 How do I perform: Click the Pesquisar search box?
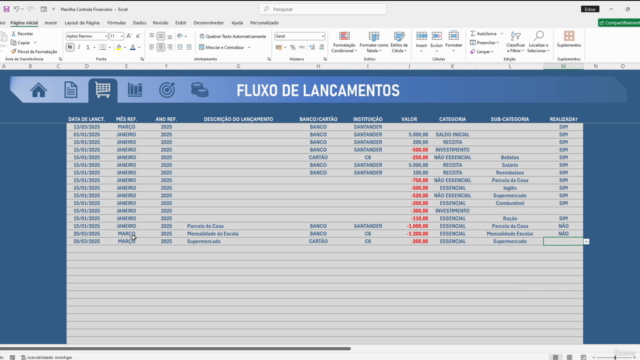coord(323,9)
